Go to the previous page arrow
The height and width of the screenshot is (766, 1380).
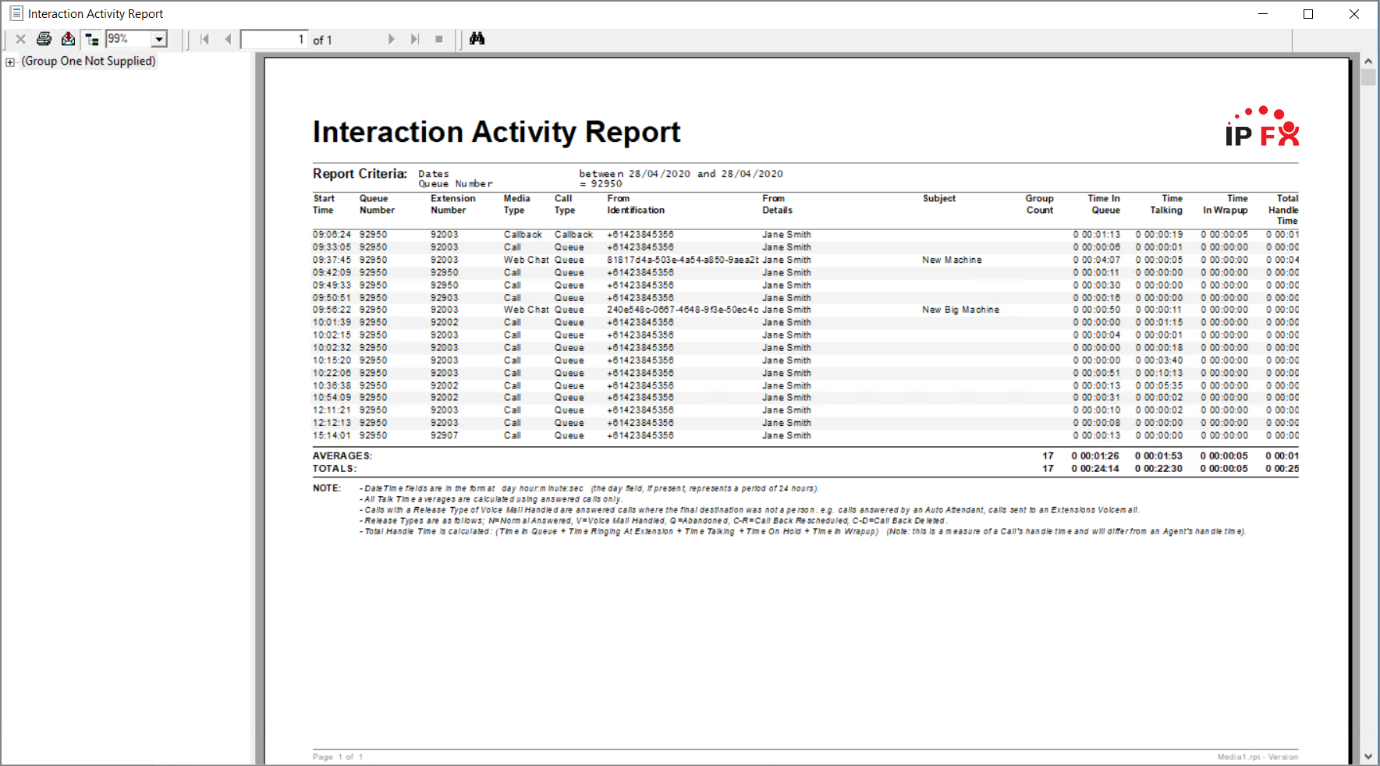point(228,39)
